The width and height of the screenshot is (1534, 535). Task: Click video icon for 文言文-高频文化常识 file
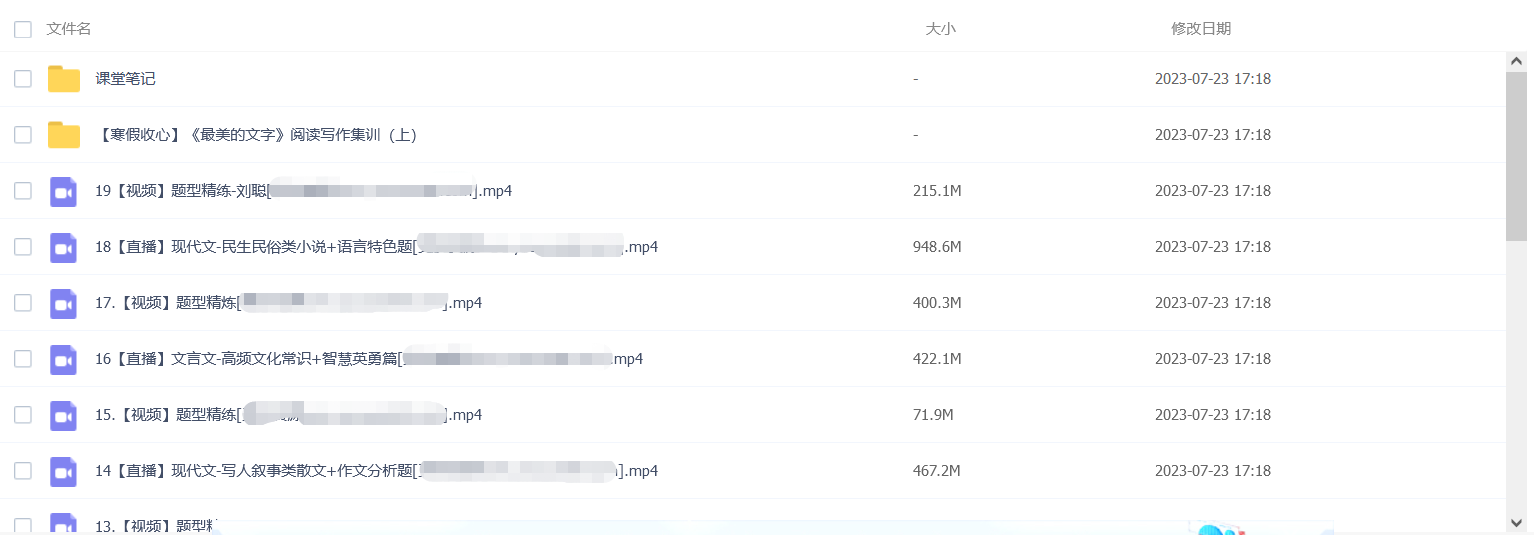(x=64, y=359)
